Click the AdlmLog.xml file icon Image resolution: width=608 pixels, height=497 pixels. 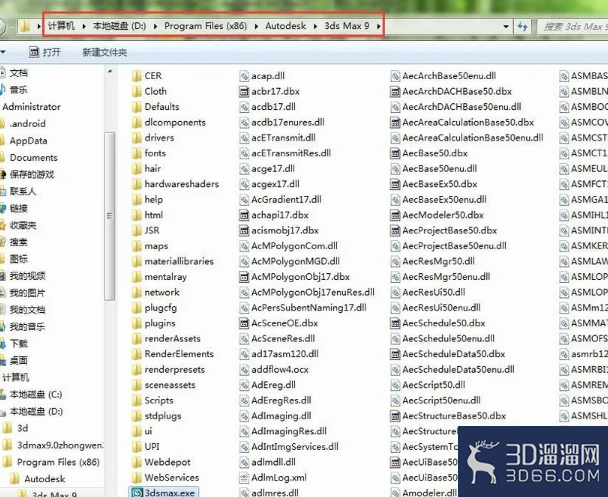244,478
